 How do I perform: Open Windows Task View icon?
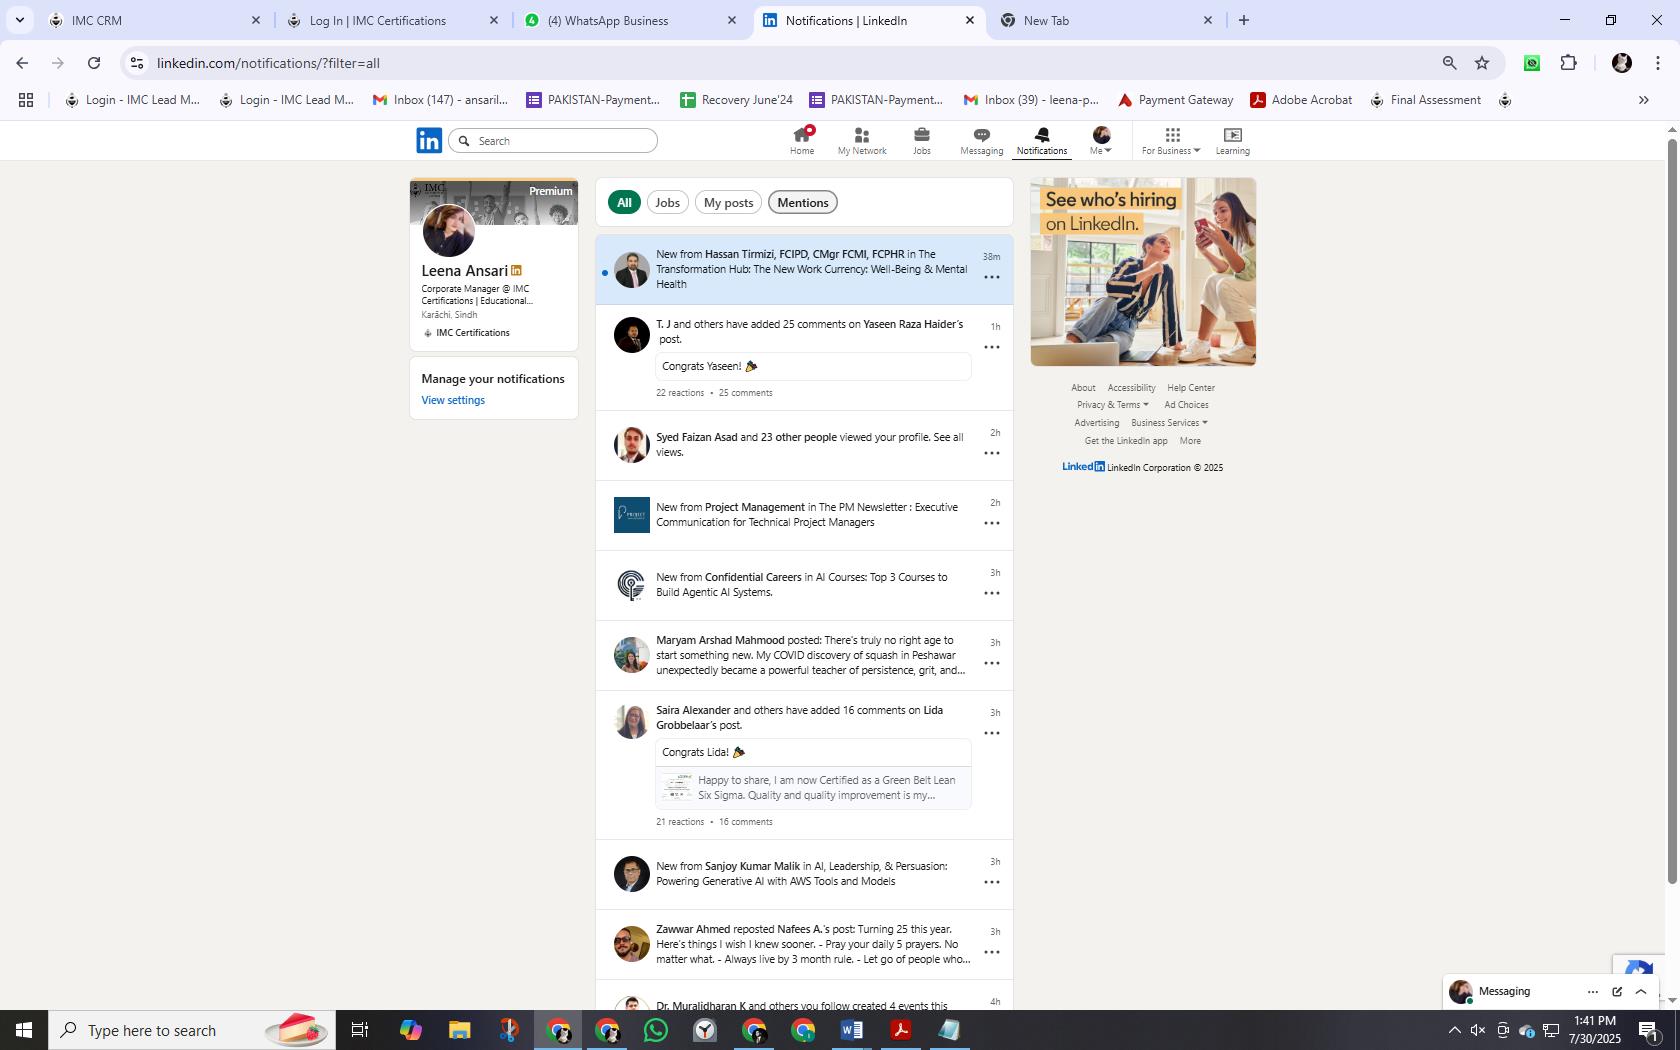coord(360,1030)
